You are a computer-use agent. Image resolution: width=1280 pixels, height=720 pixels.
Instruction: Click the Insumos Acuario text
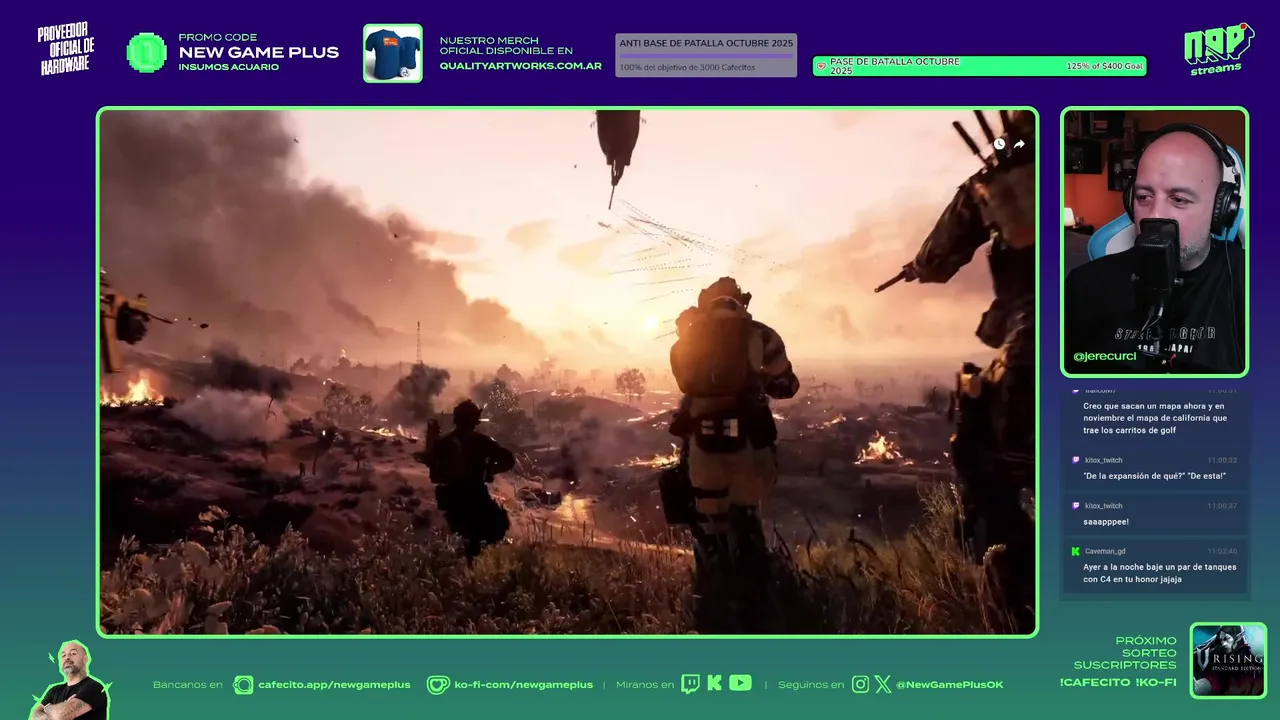point(228,67)
